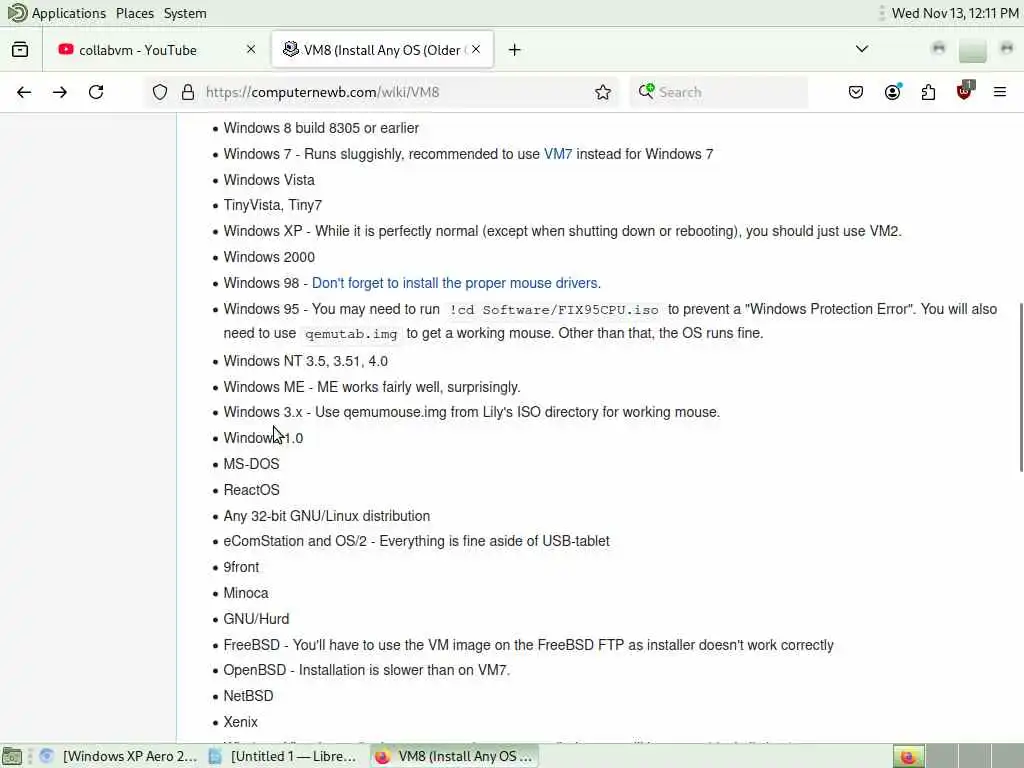Show desktop from the bottom panel

click(x=12, y=756)
